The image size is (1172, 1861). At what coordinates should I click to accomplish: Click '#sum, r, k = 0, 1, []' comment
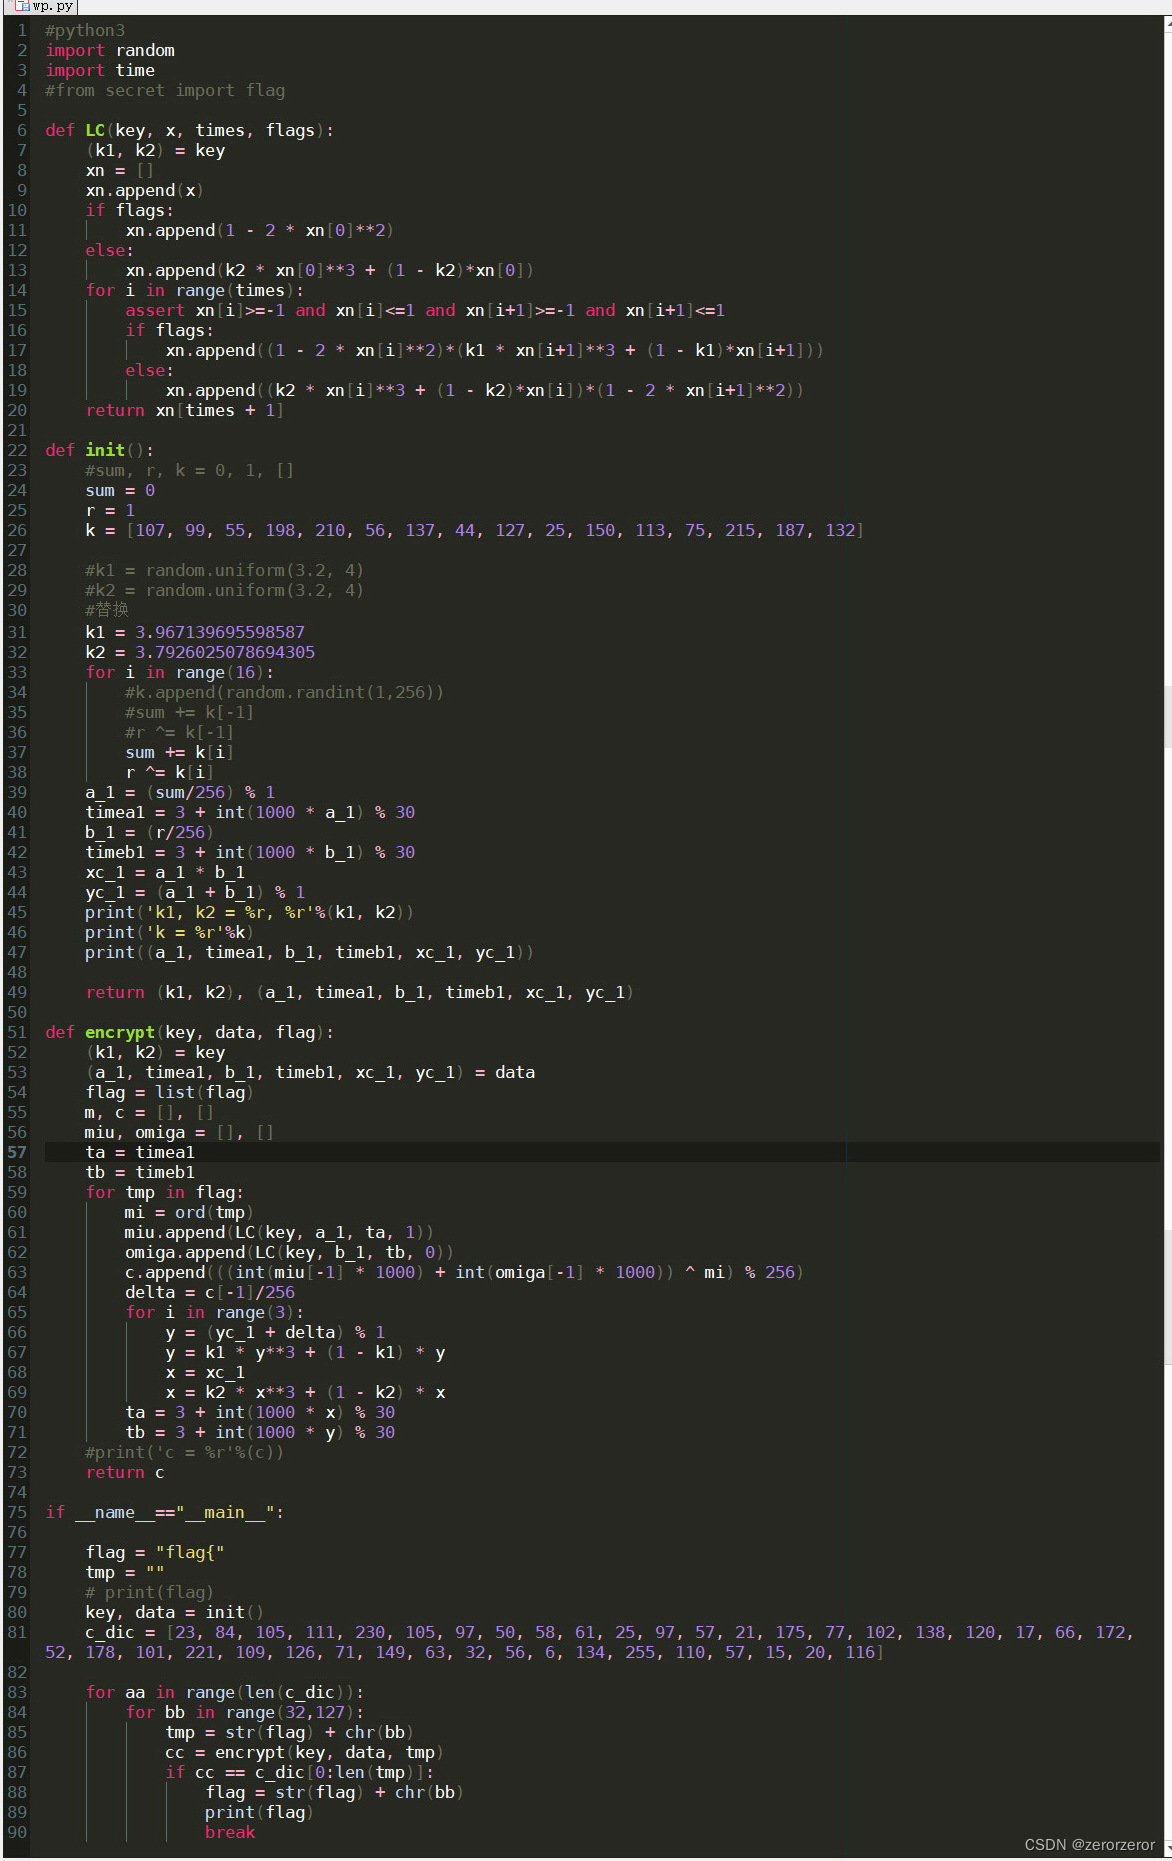[x=190, y=470]
